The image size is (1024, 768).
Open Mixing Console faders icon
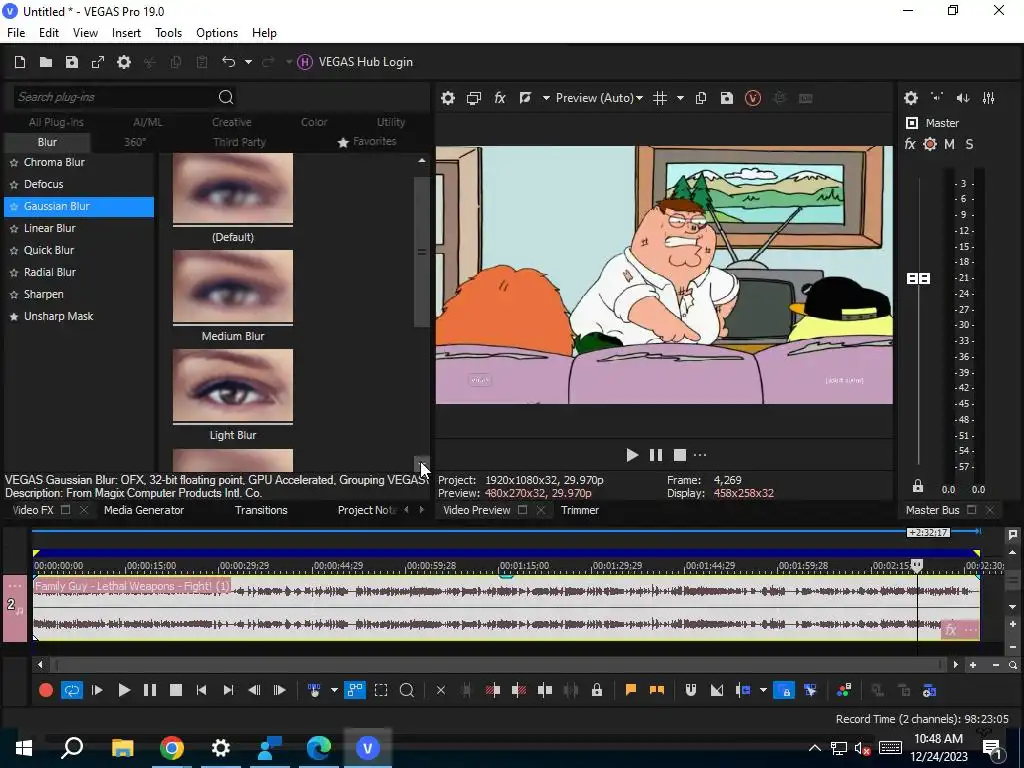click(989, 98)
